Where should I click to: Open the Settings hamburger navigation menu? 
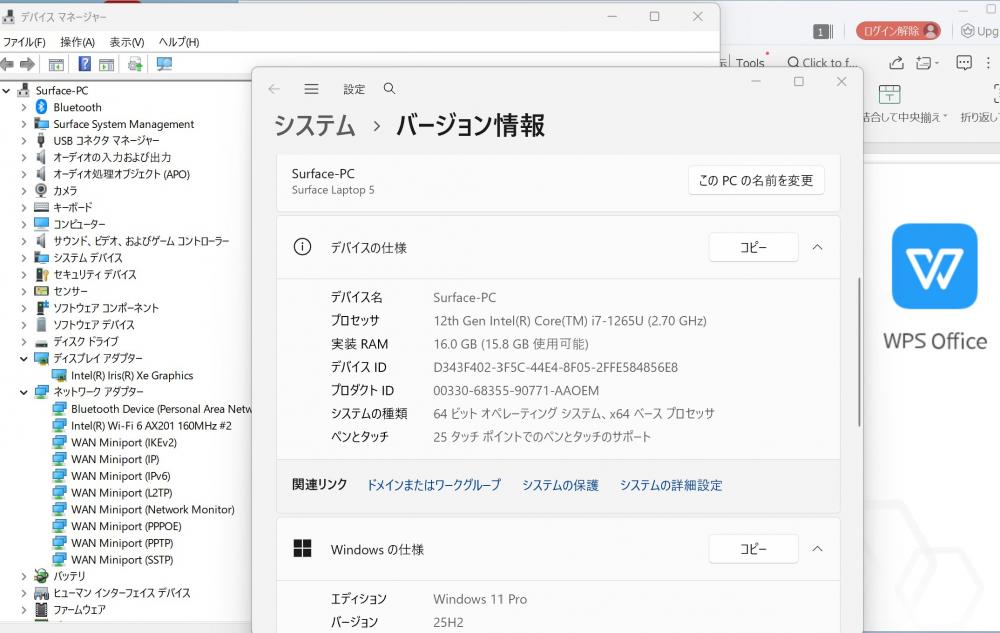311,89
